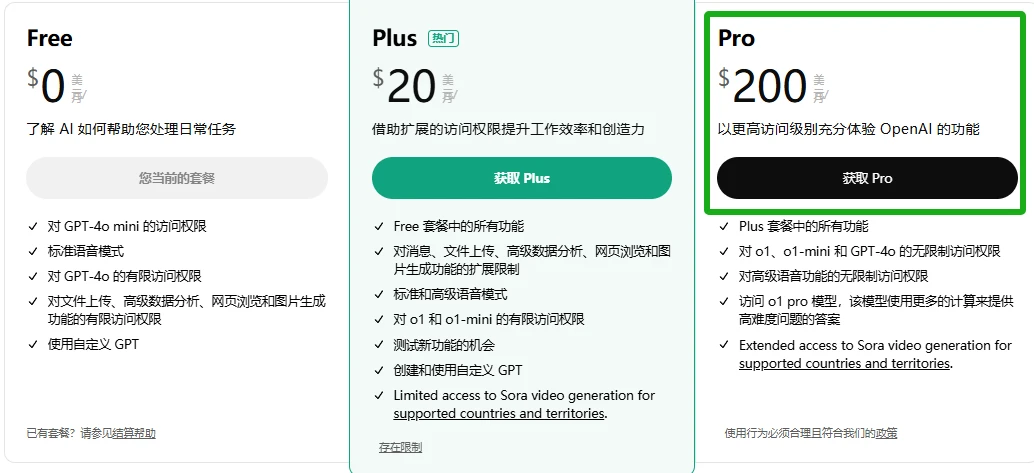Click the checkmark beside "使用自定义 GPT"

click(x=33, y=345)
